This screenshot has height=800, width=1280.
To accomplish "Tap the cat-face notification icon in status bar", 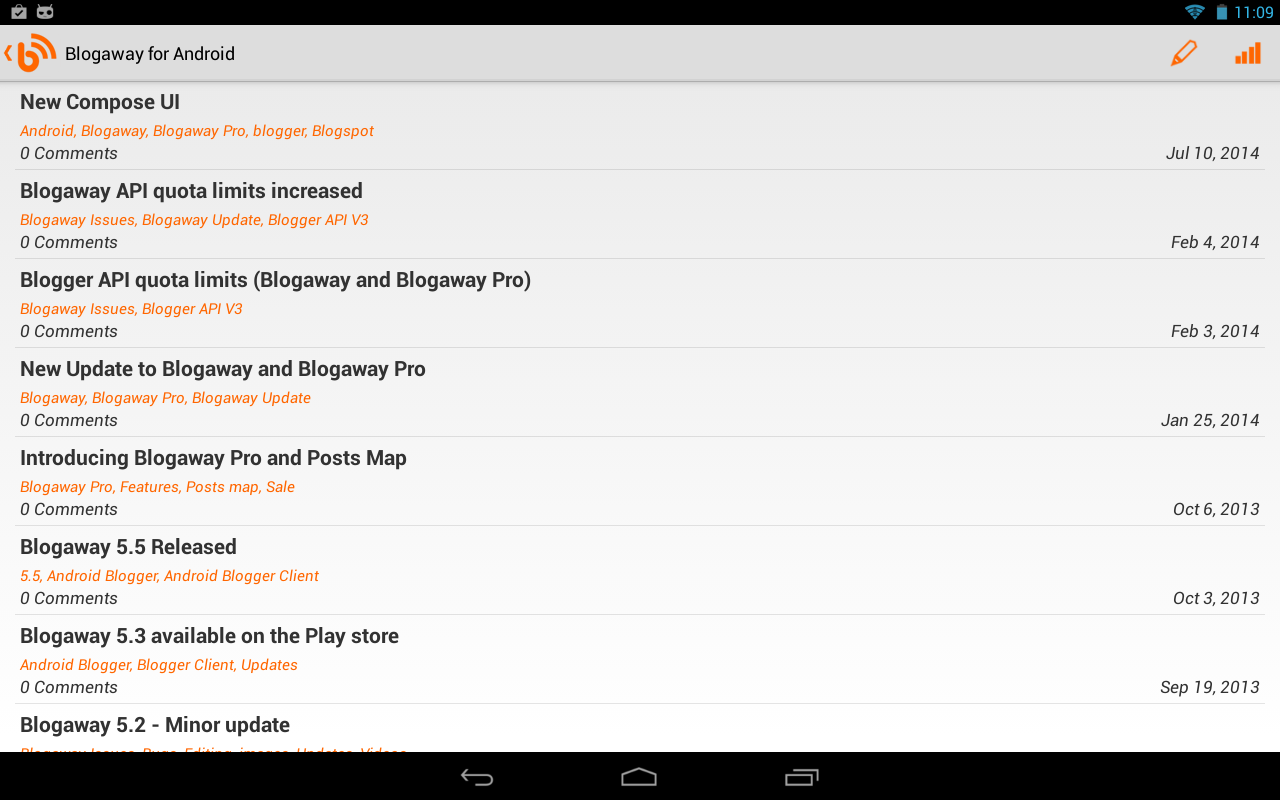I will point(45,12).
